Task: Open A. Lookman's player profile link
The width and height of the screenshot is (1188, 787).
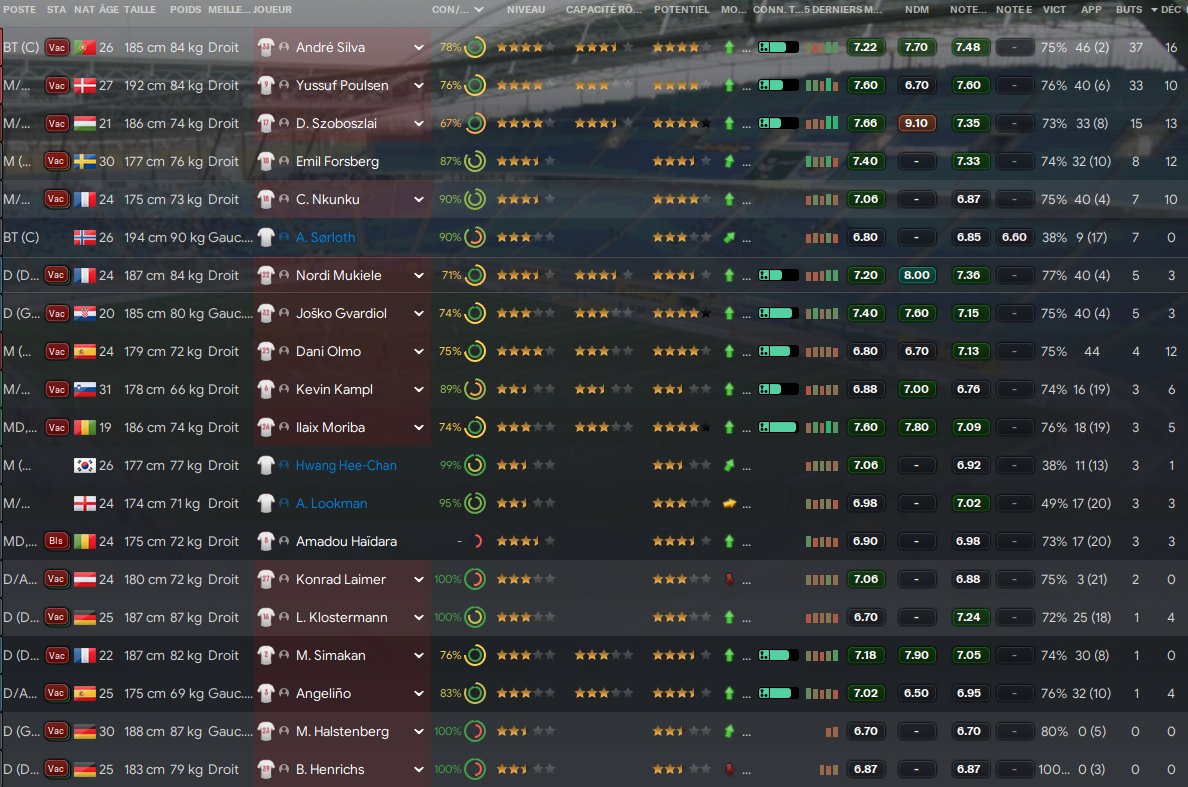Action: [331, 503]
